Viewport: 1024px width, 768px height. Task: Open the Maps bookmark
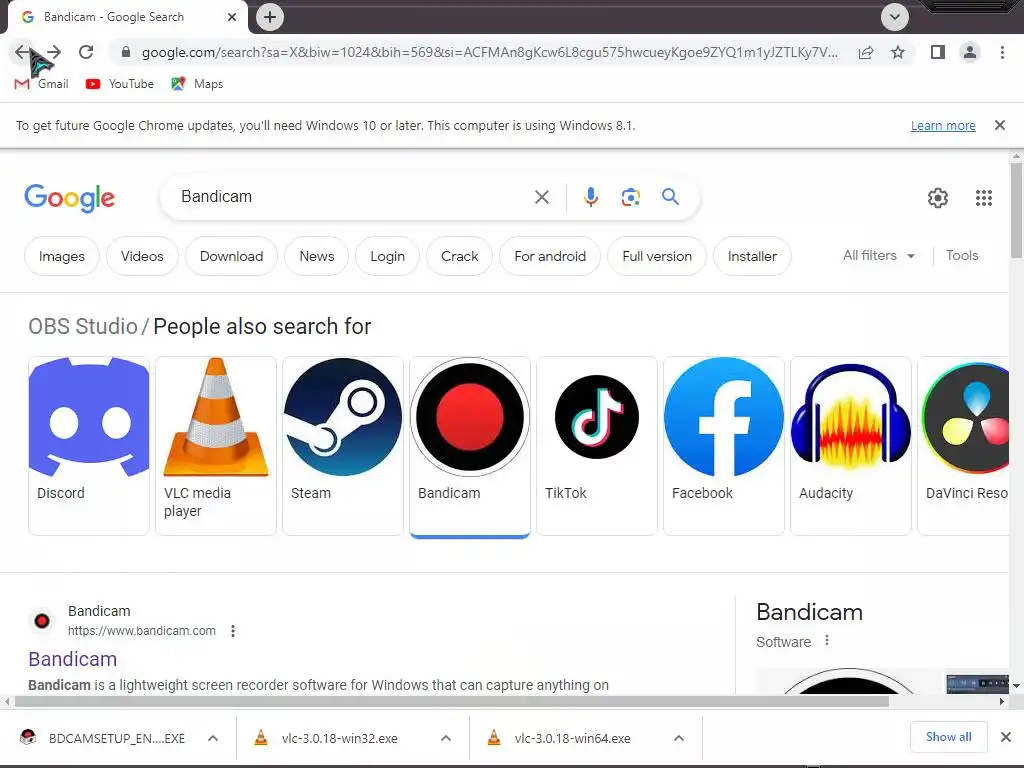click(197, 84)
